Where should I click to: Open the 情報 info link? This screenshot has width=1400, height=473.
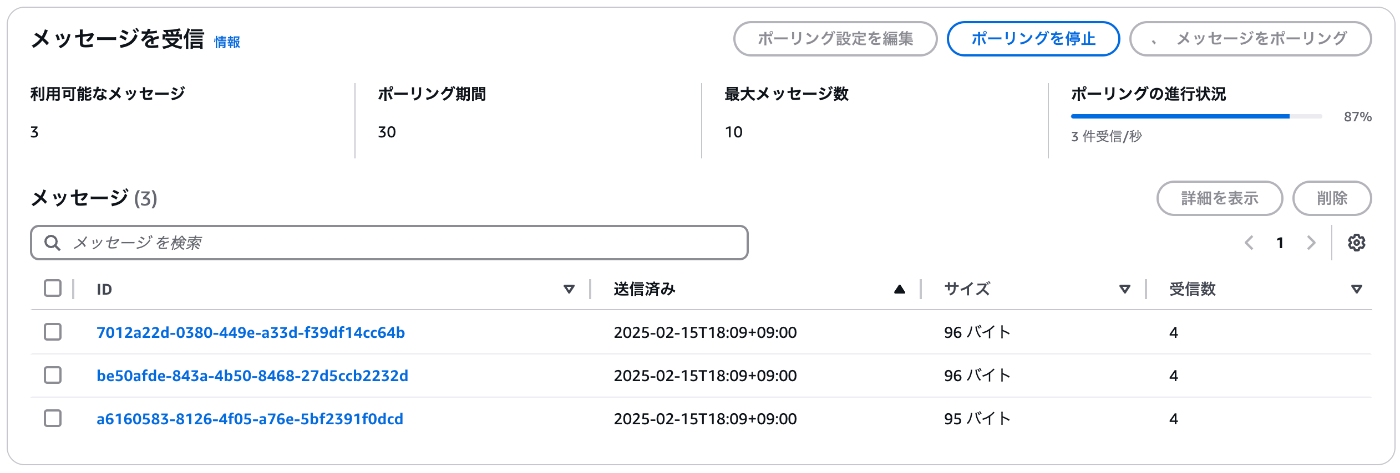pyautogui.click(x=227, y=42)
